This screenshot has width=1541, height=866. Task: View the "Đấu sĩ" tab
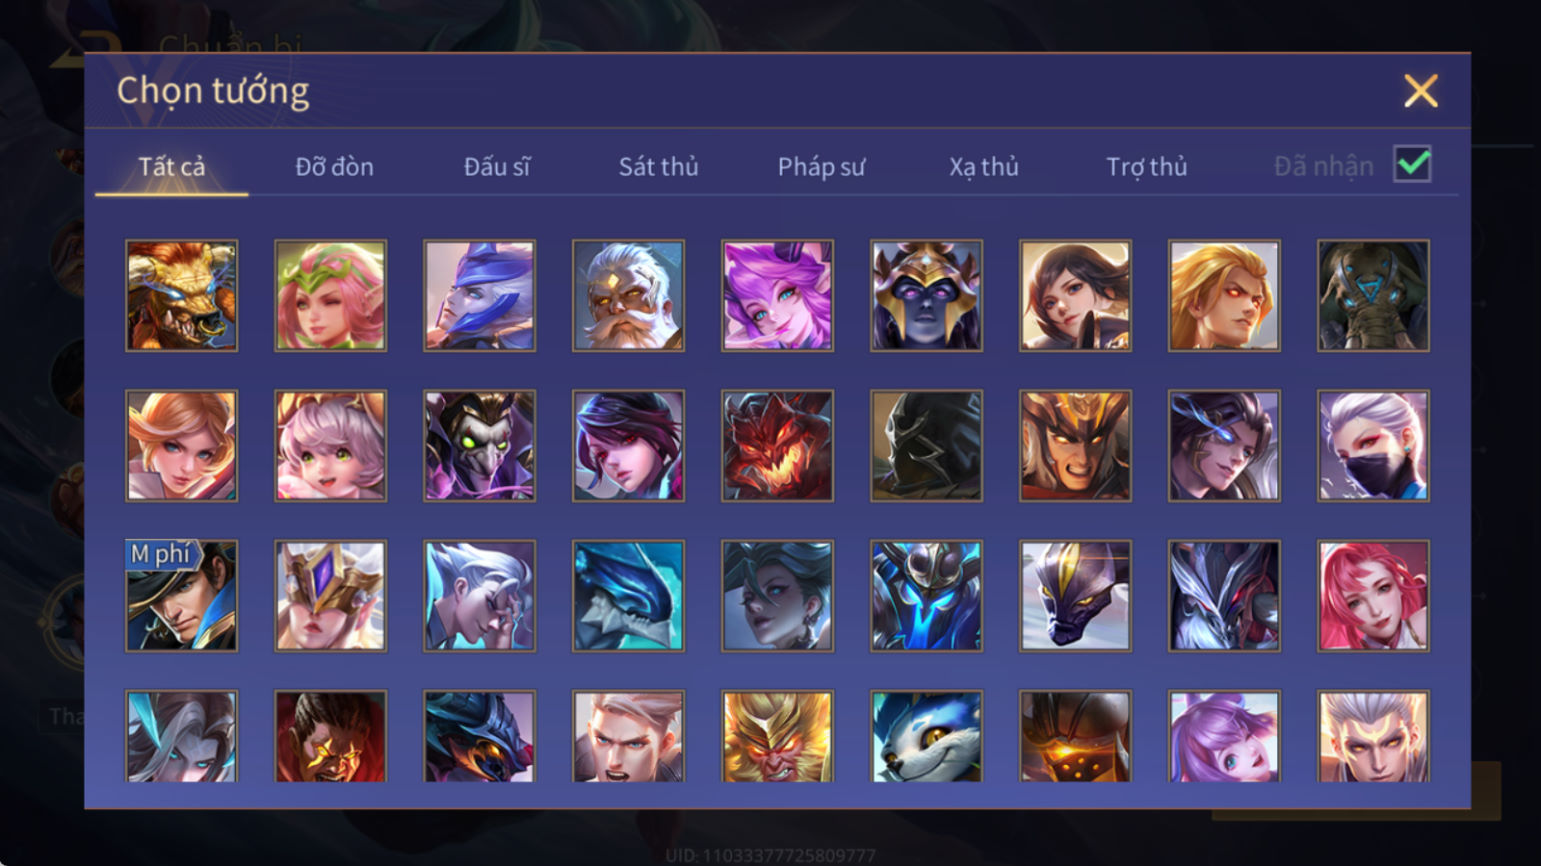click(496, 166)
